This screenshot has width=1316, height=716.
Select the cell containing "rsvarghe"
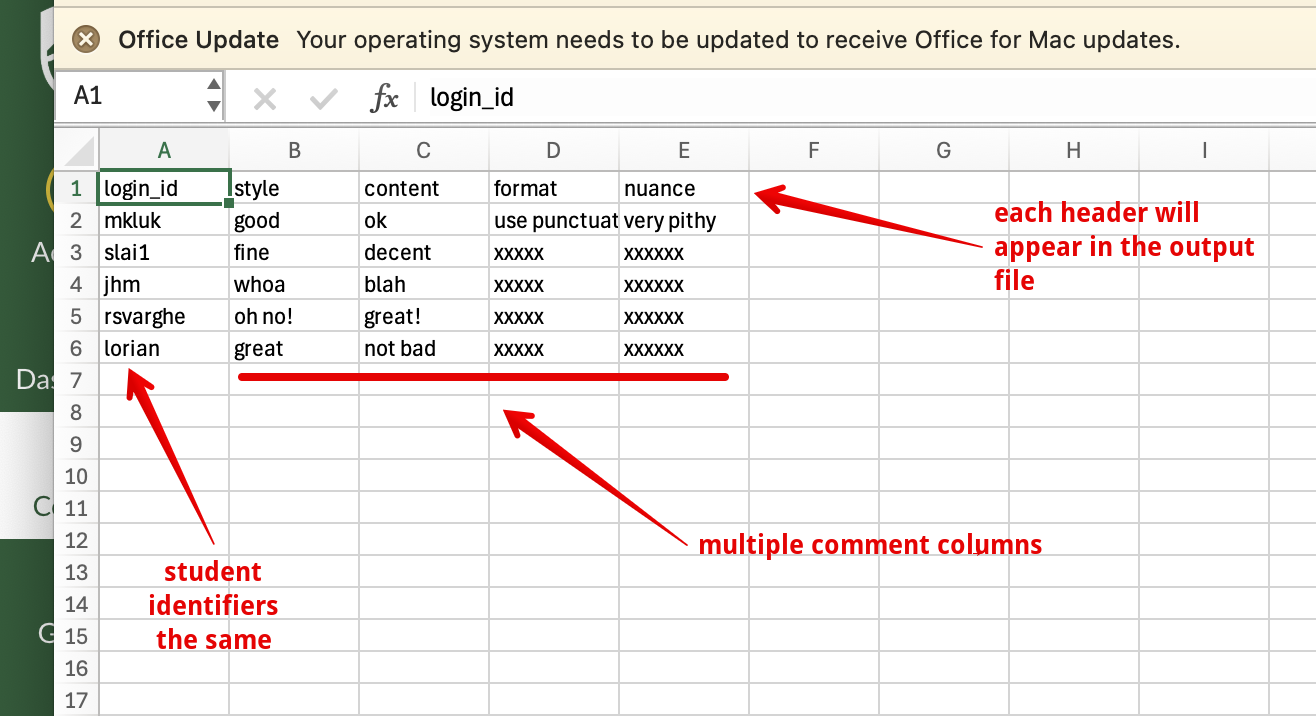(164, 317)
